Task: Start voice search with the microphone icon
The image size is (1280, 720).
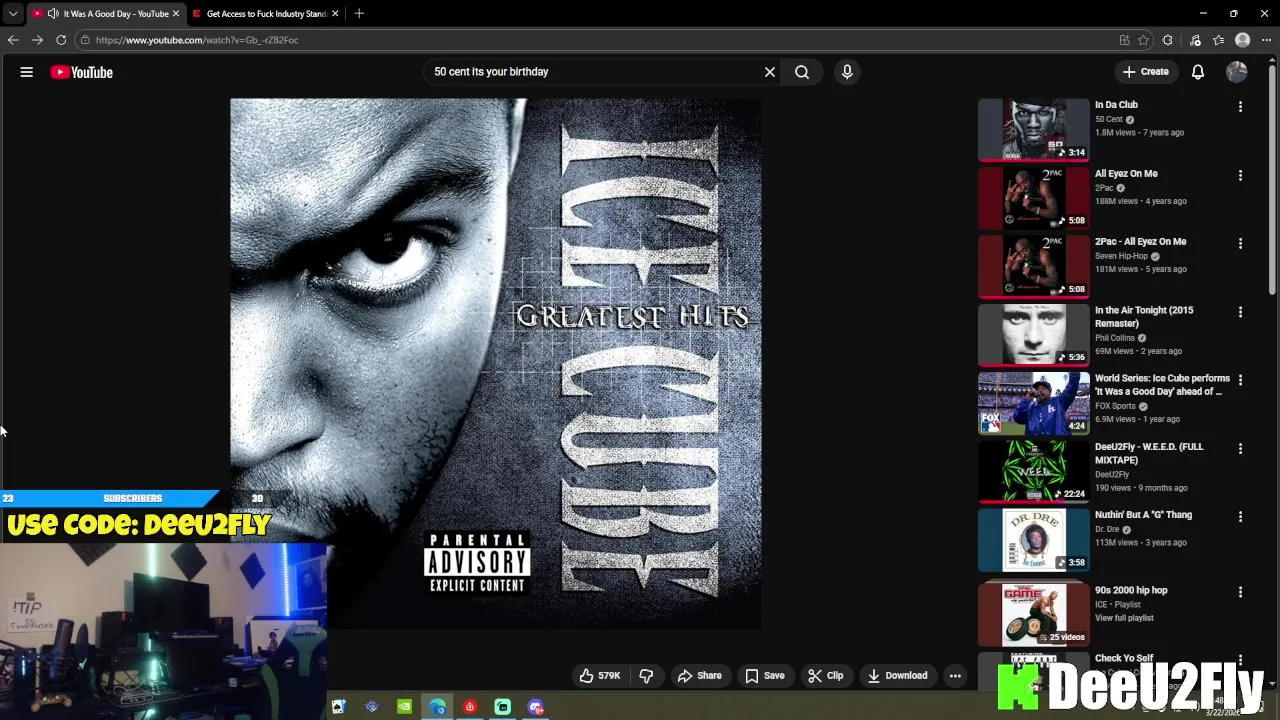Action: point(847,72)
